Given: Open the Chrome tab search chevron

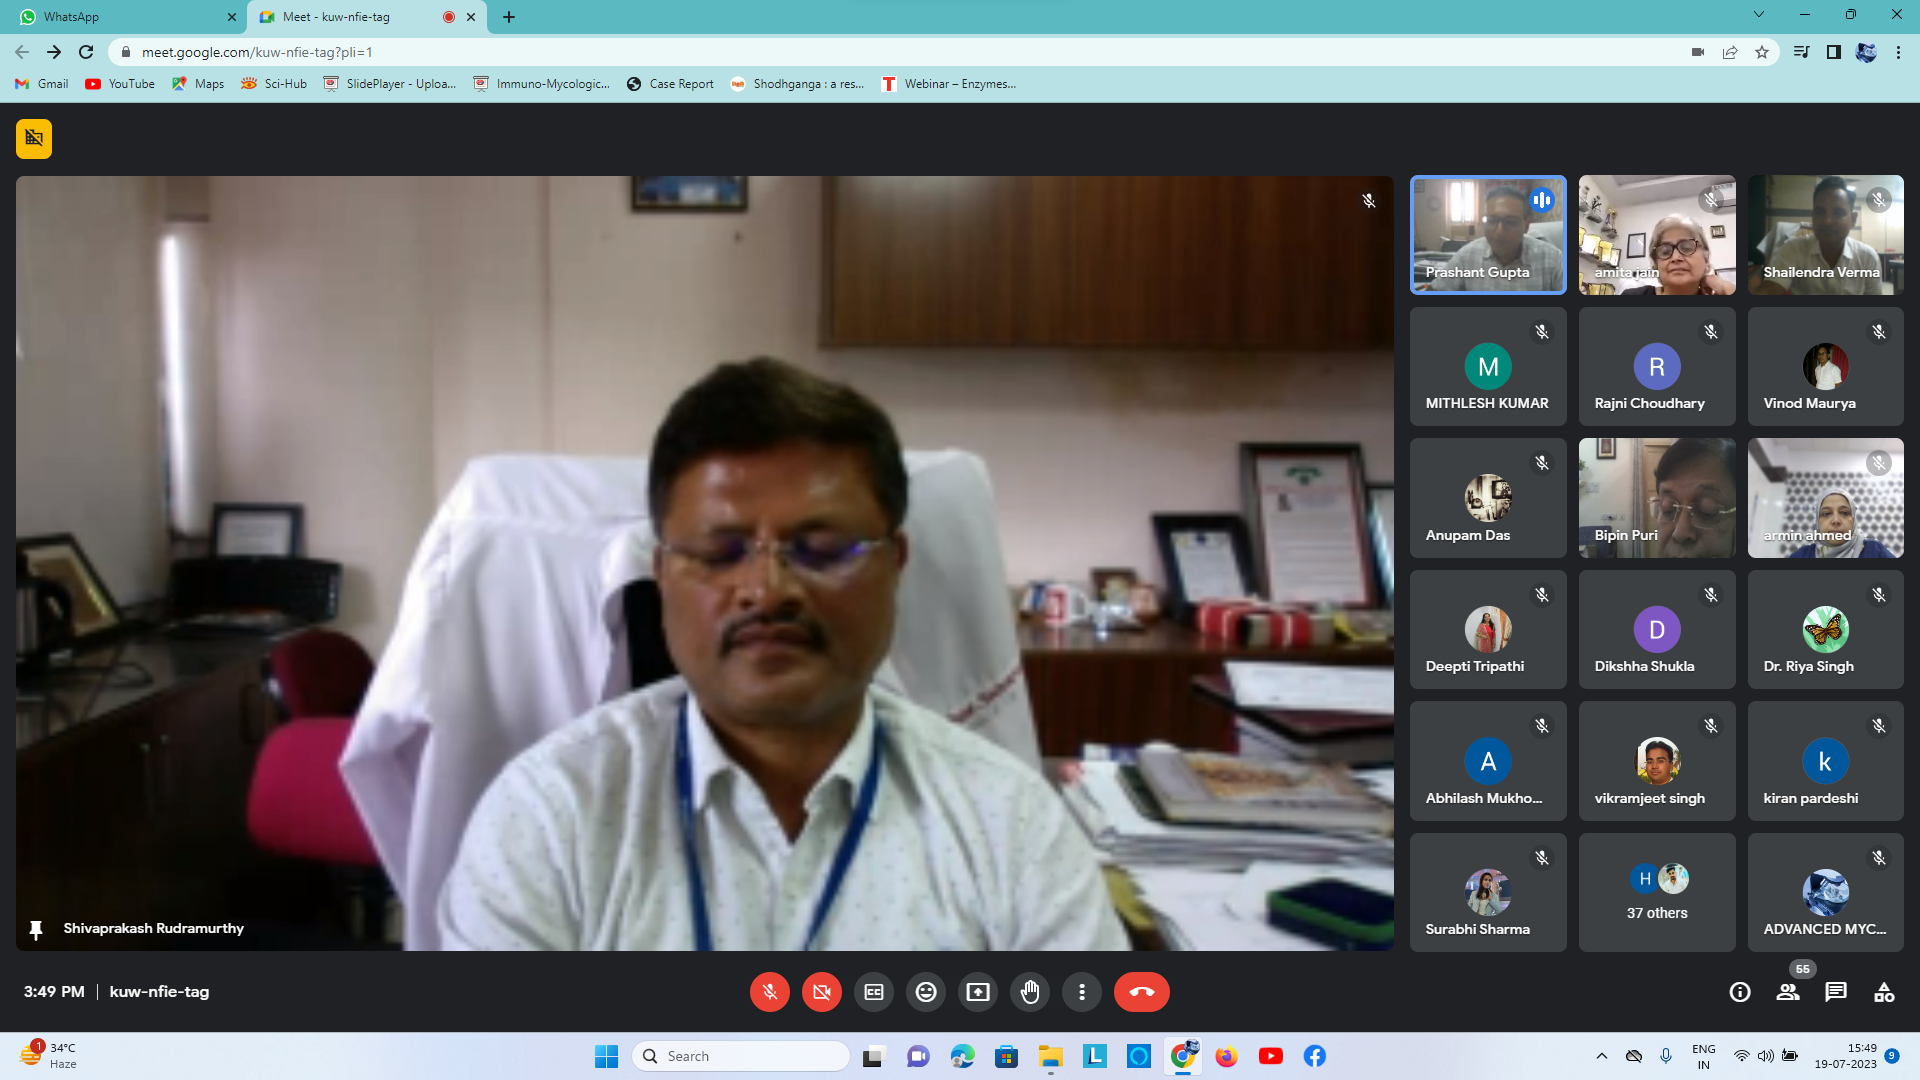Looking at the screenshot, I should pyautogui.click(x=1759, y=15).
